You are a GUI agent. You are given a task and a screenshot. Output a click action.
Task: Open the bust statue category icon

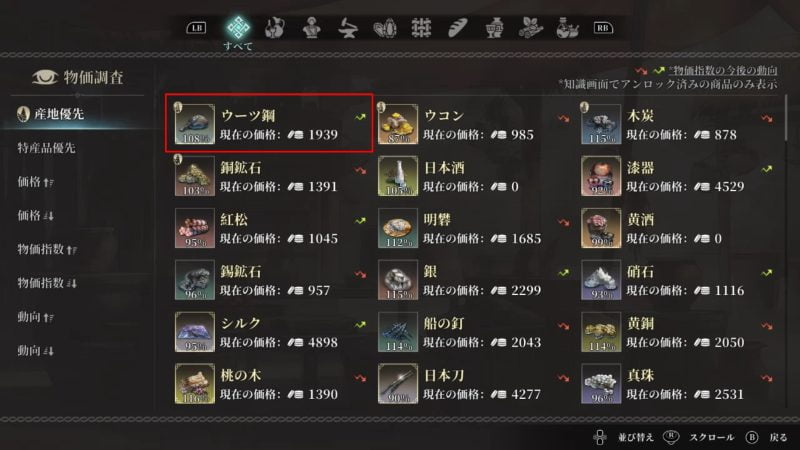point(311,28)
